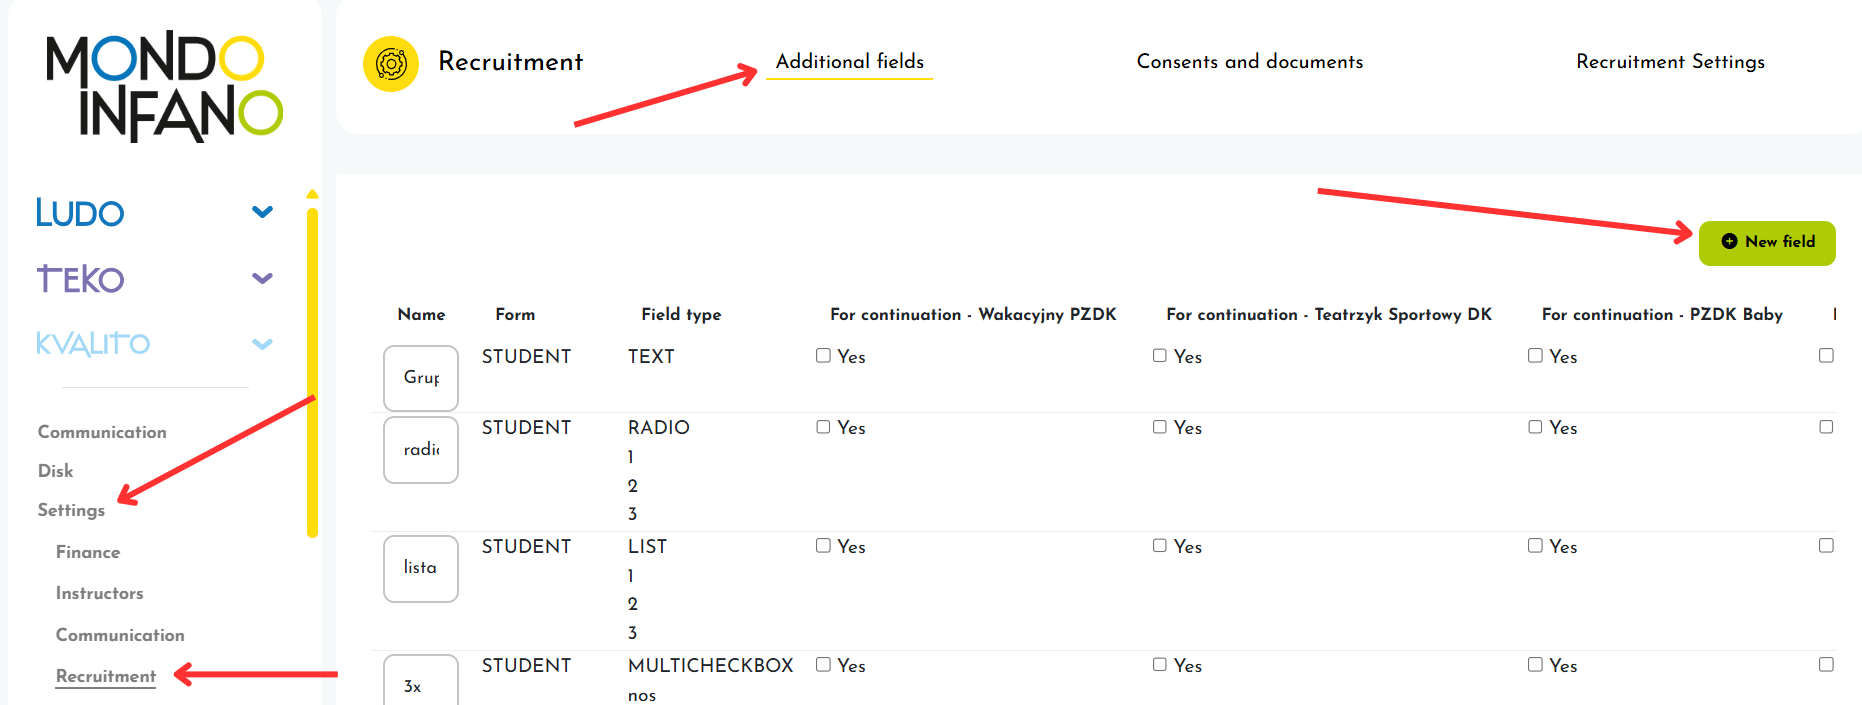This screenshot has width=1862, height=705.
Task: Click the plus icon in New field
Action: click(x=1729, y=242)
